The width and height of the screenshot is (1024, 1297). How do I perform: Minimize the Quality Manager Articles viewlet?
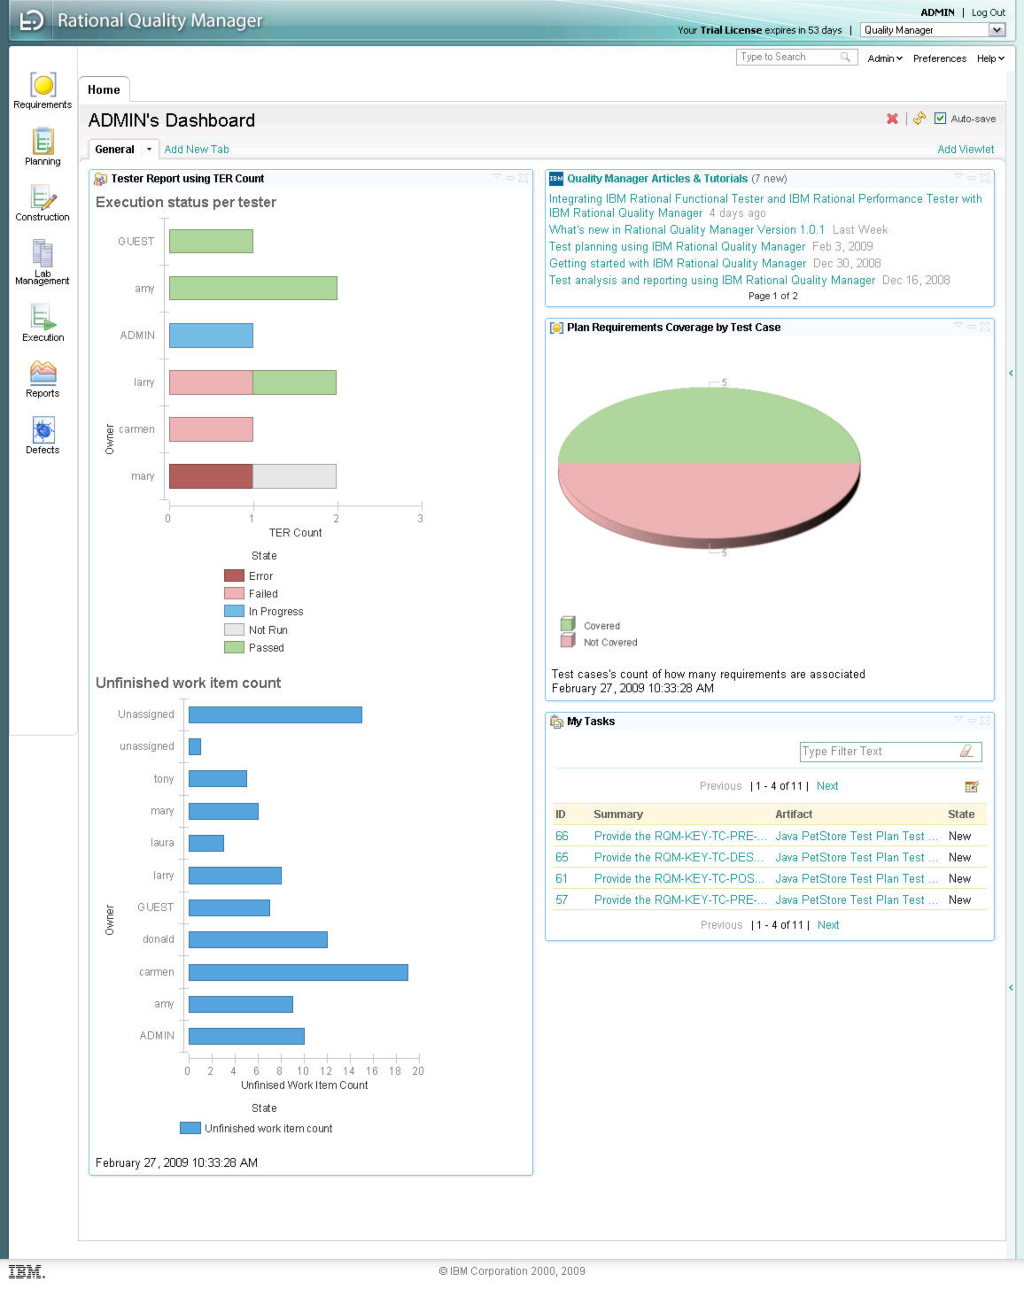pyautogui.click(x=971, y=178)
